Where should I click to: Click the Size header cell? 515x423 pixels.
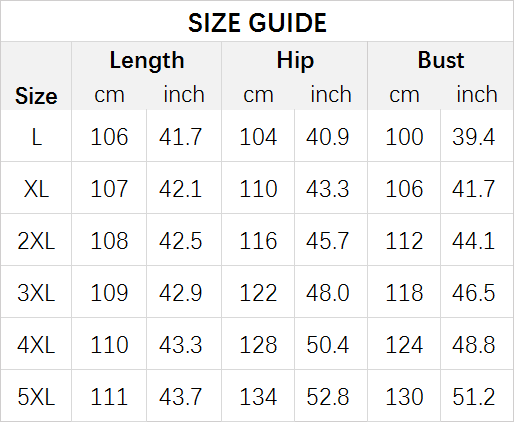click(x=36, y=96)
